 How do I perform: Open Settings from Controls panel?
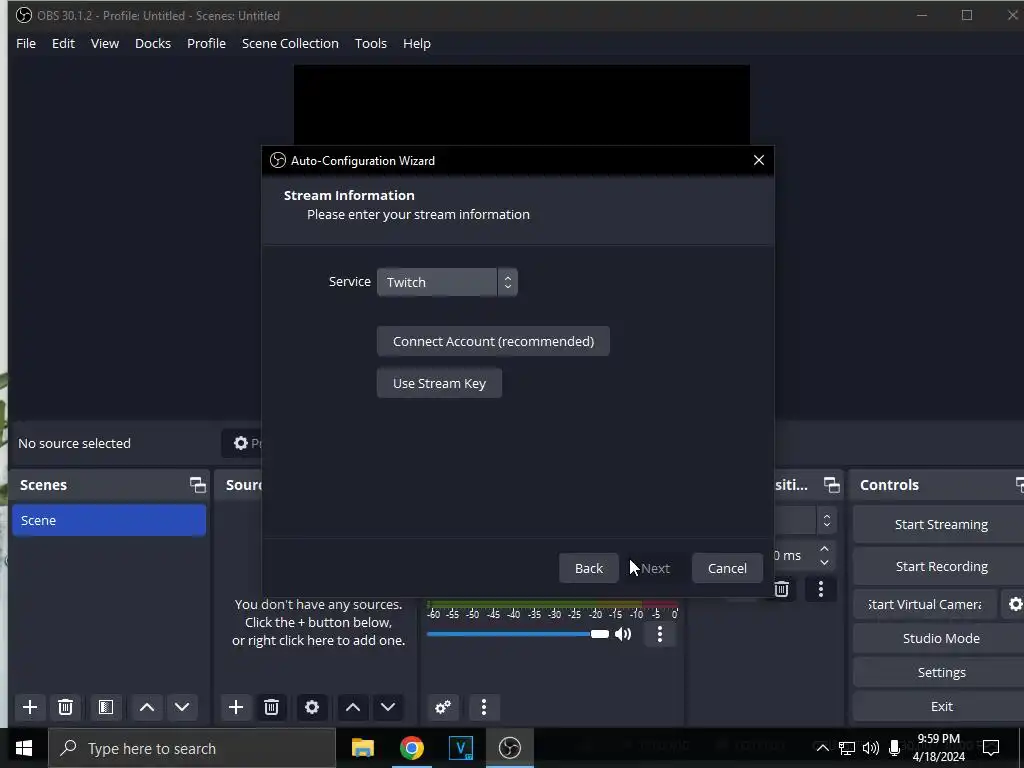tap(940, 672)
